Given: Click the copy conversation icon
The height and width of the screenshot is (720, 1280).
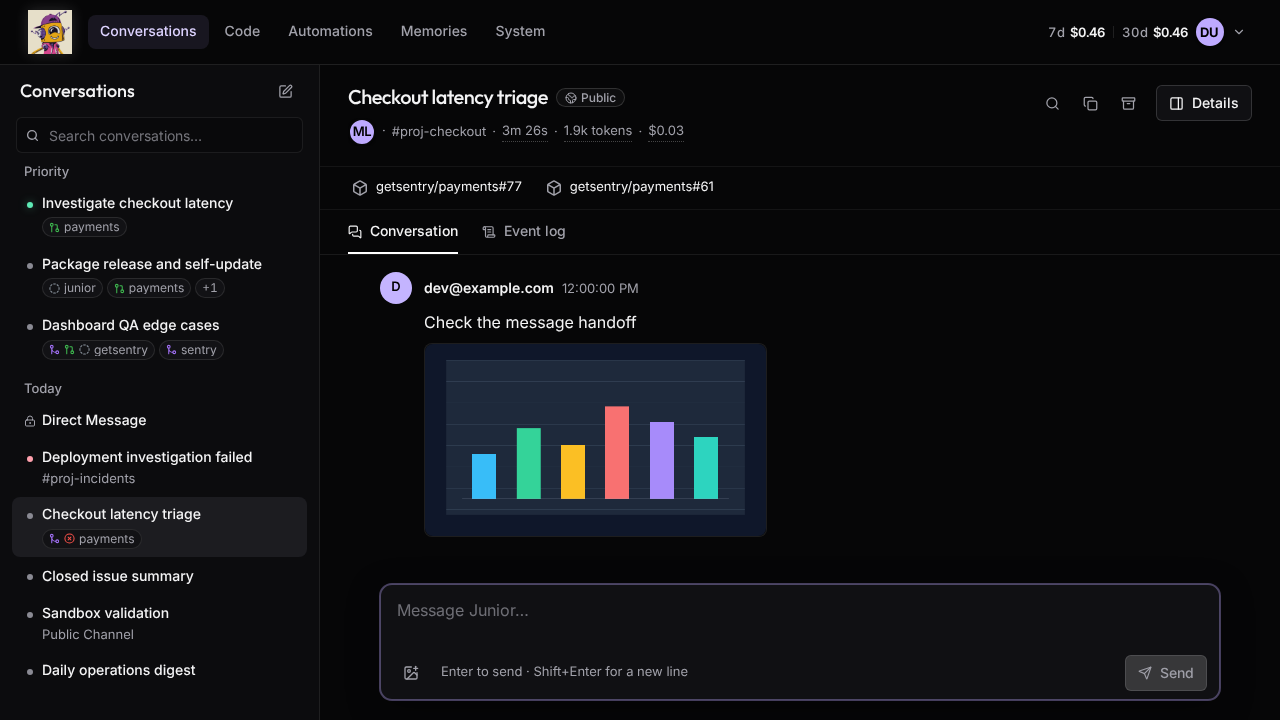Looking at the screenshot, I should coord(1090,103).
